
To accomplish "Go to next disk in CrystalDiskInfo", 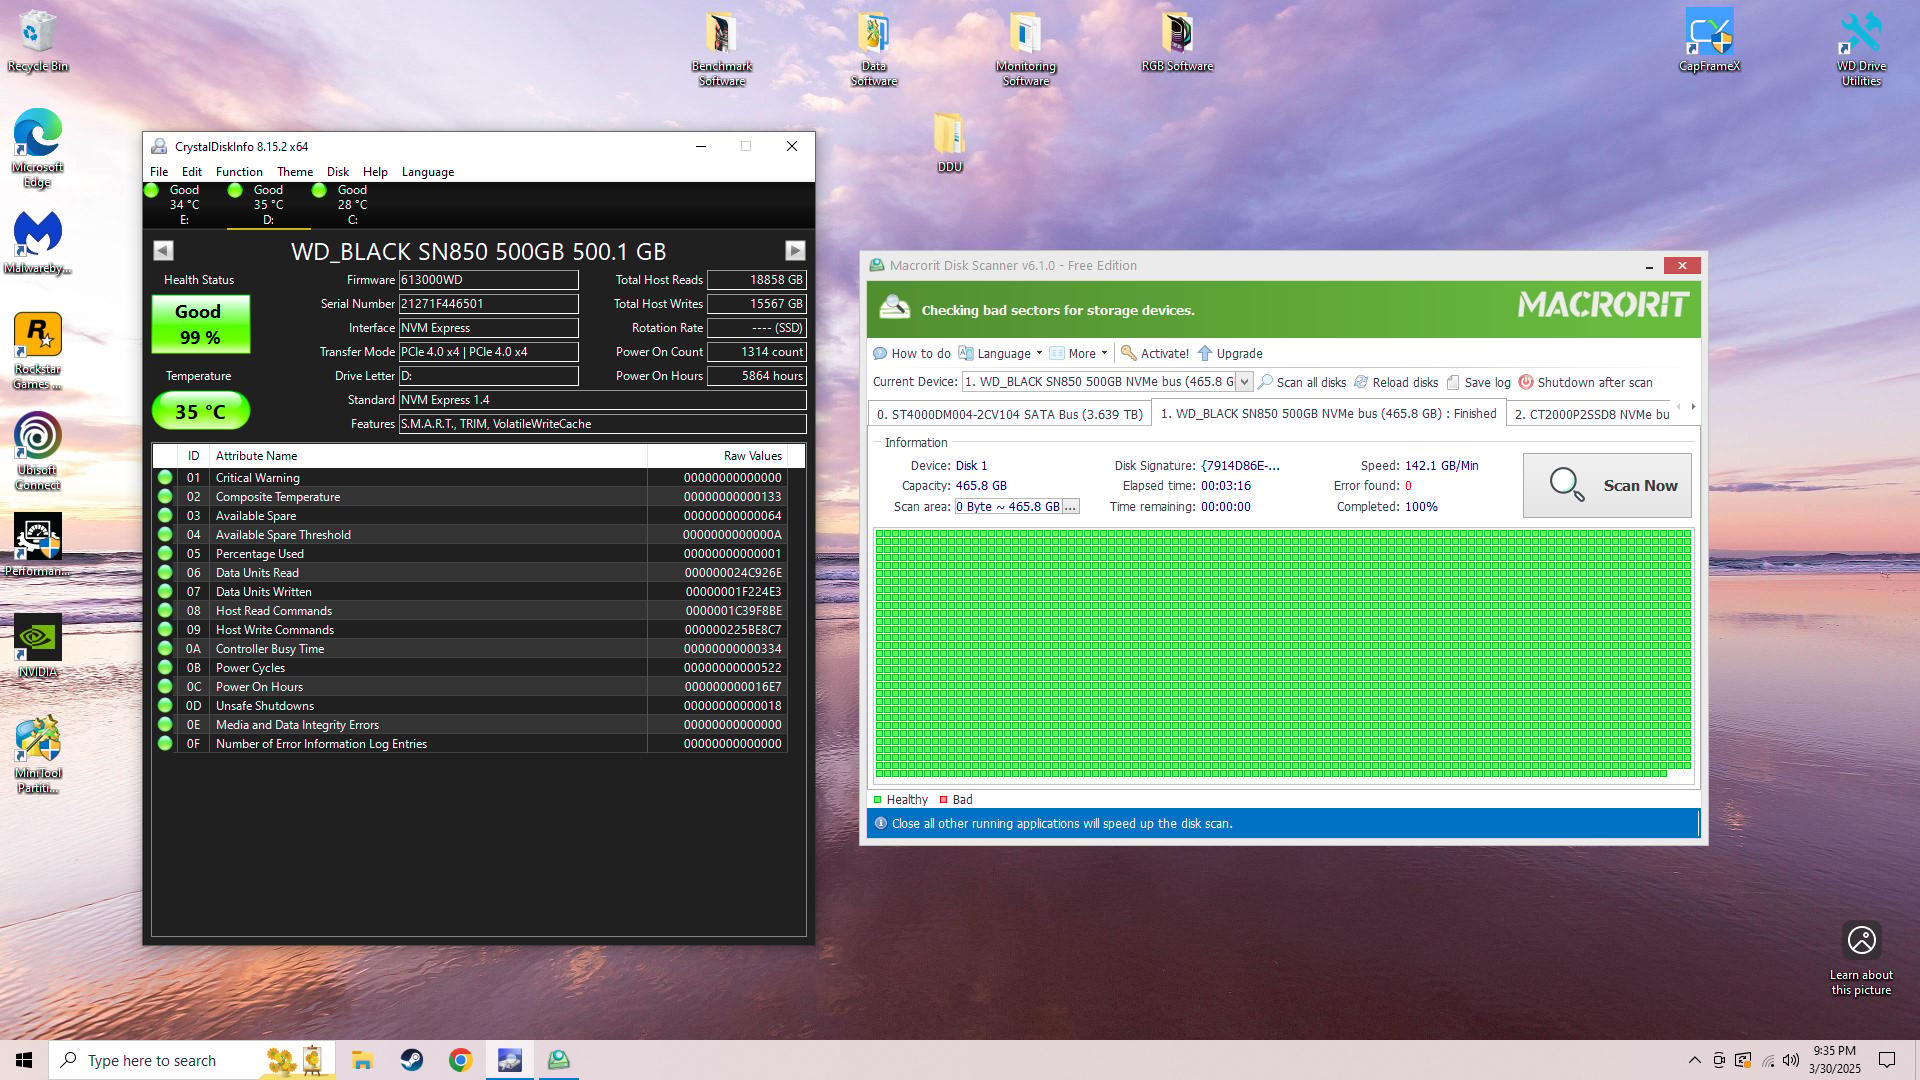I will (795, 250).
